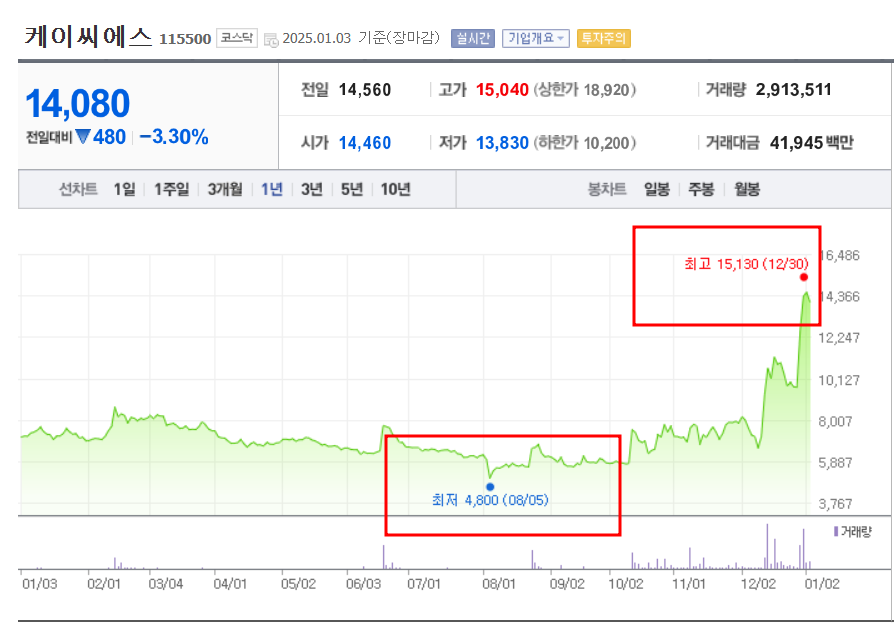Screen dimensions: 894x623
Task: Switch to 주봉 candle chart
Action: pos(701,189)
